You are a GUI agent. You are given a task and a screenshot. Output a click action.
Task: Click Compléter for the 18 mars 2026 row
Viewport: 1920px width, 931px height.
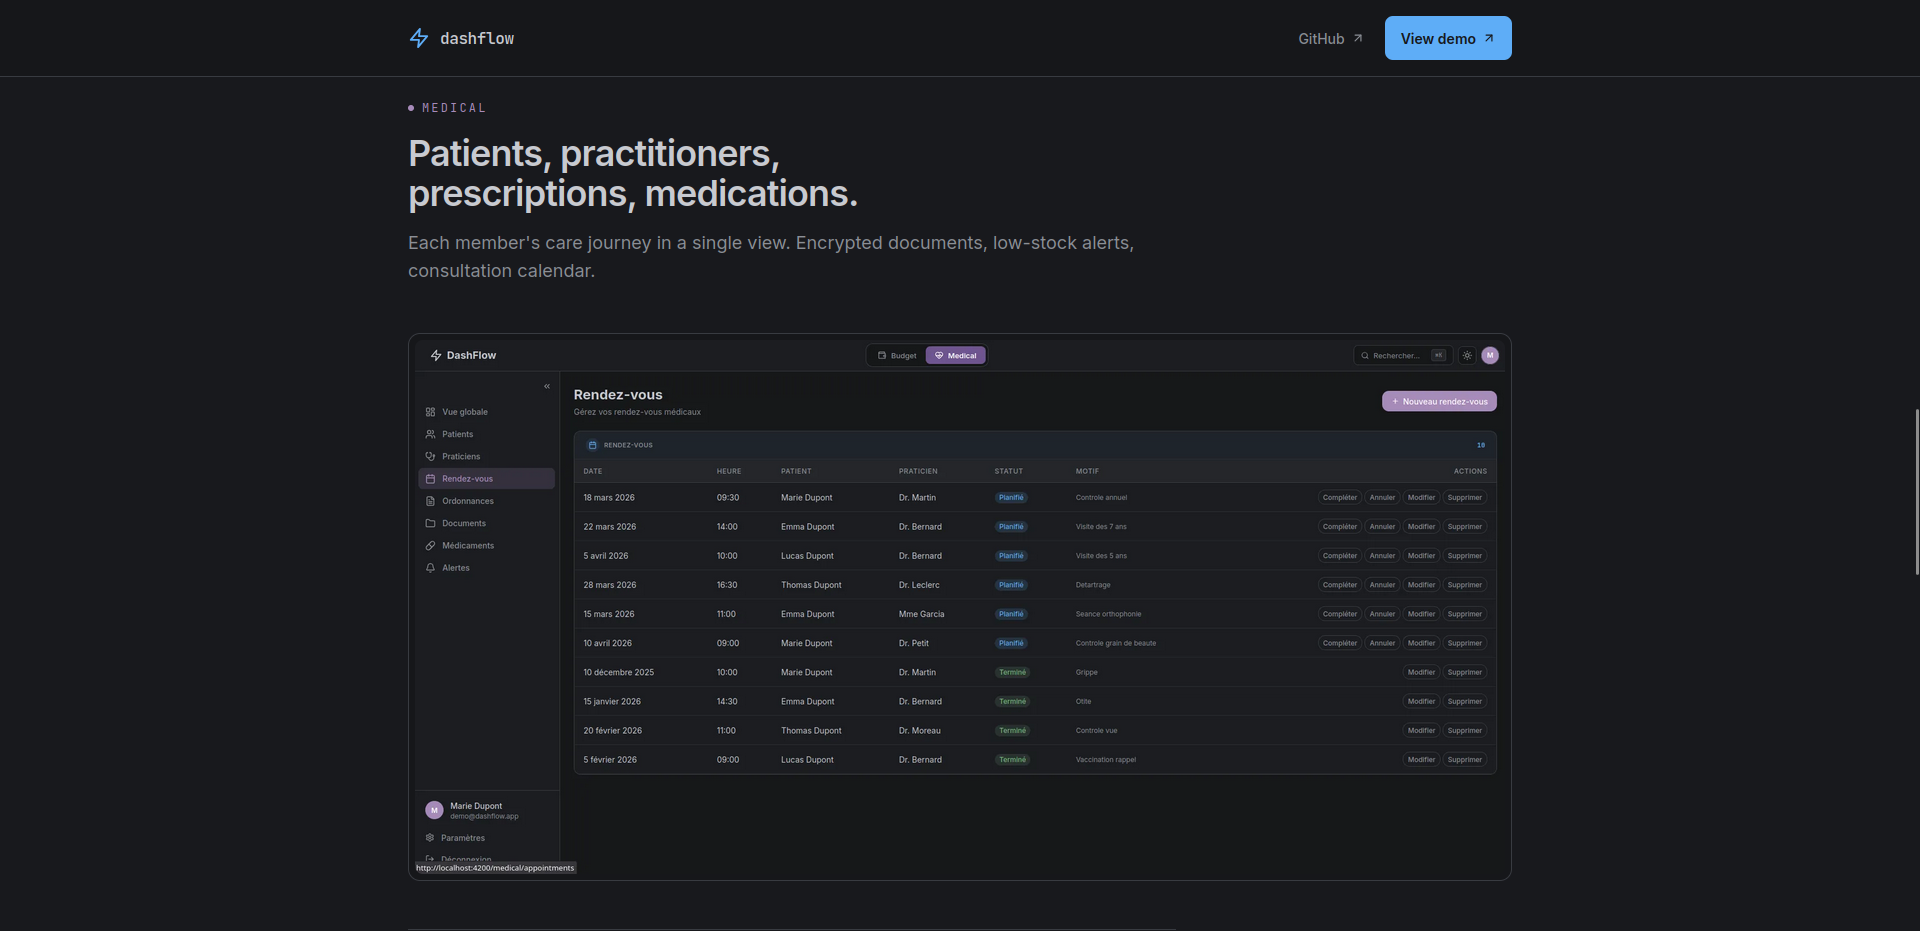pyautogui.click(x=1340, y=497)
